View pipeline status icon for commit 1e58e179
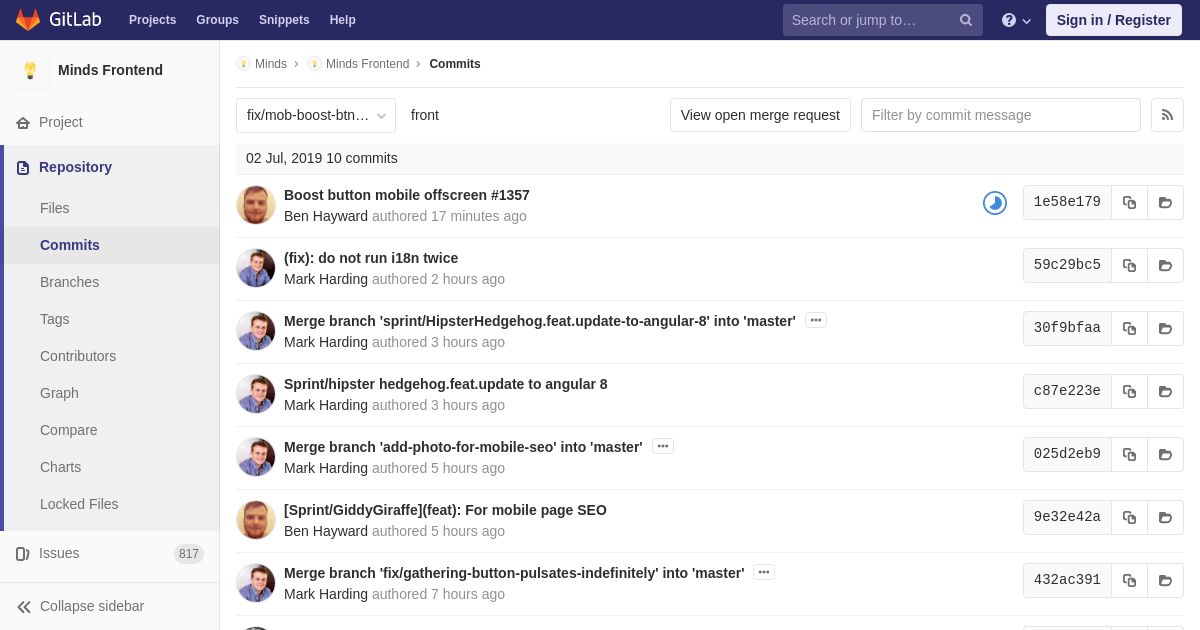The width and height of the screenshot is (1200, 630). pos(995,203)
